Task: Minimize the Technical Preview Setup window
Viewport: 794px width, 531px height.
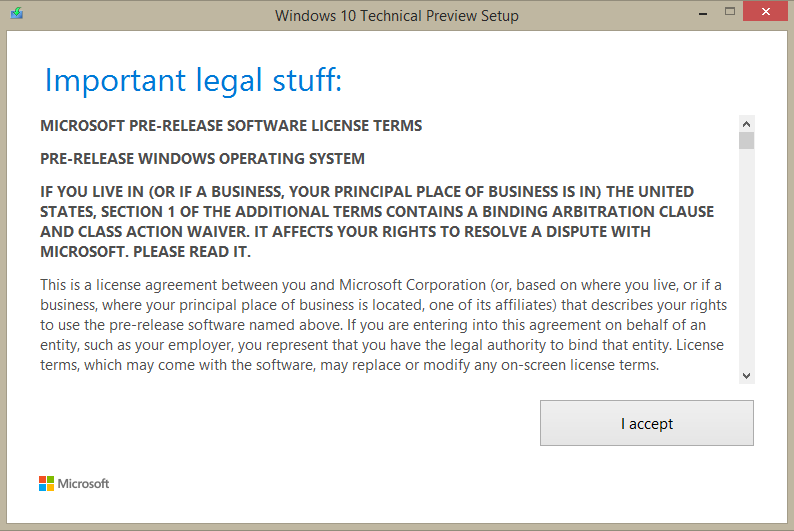Action: click(x=702, y=14)
